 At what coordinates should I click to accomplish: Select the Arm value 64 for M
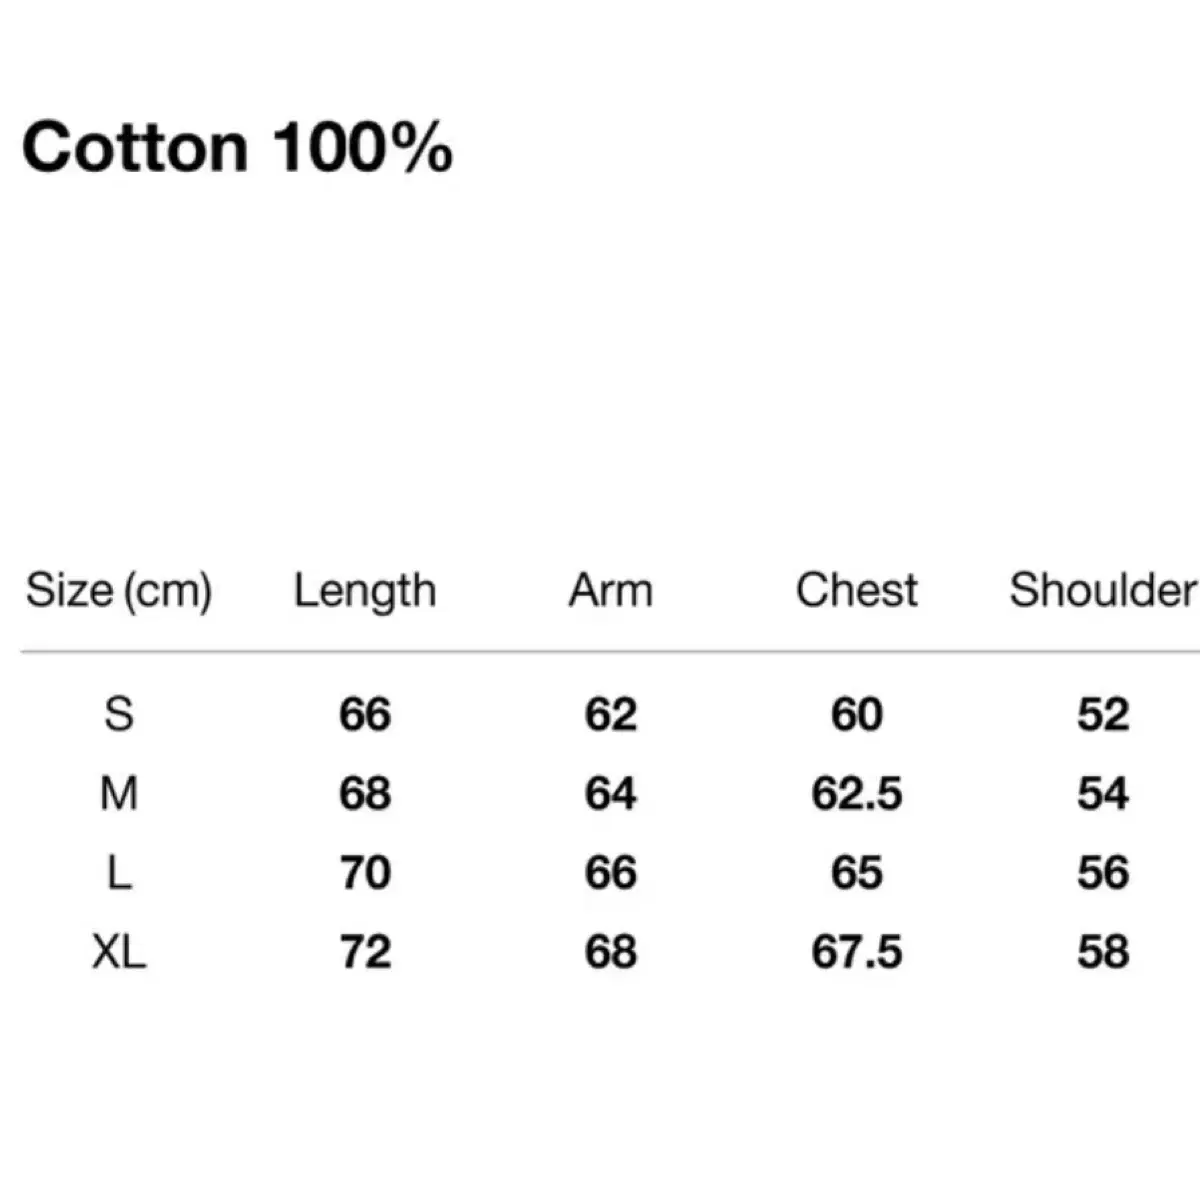pyautogui.click(x=610, y=794)
